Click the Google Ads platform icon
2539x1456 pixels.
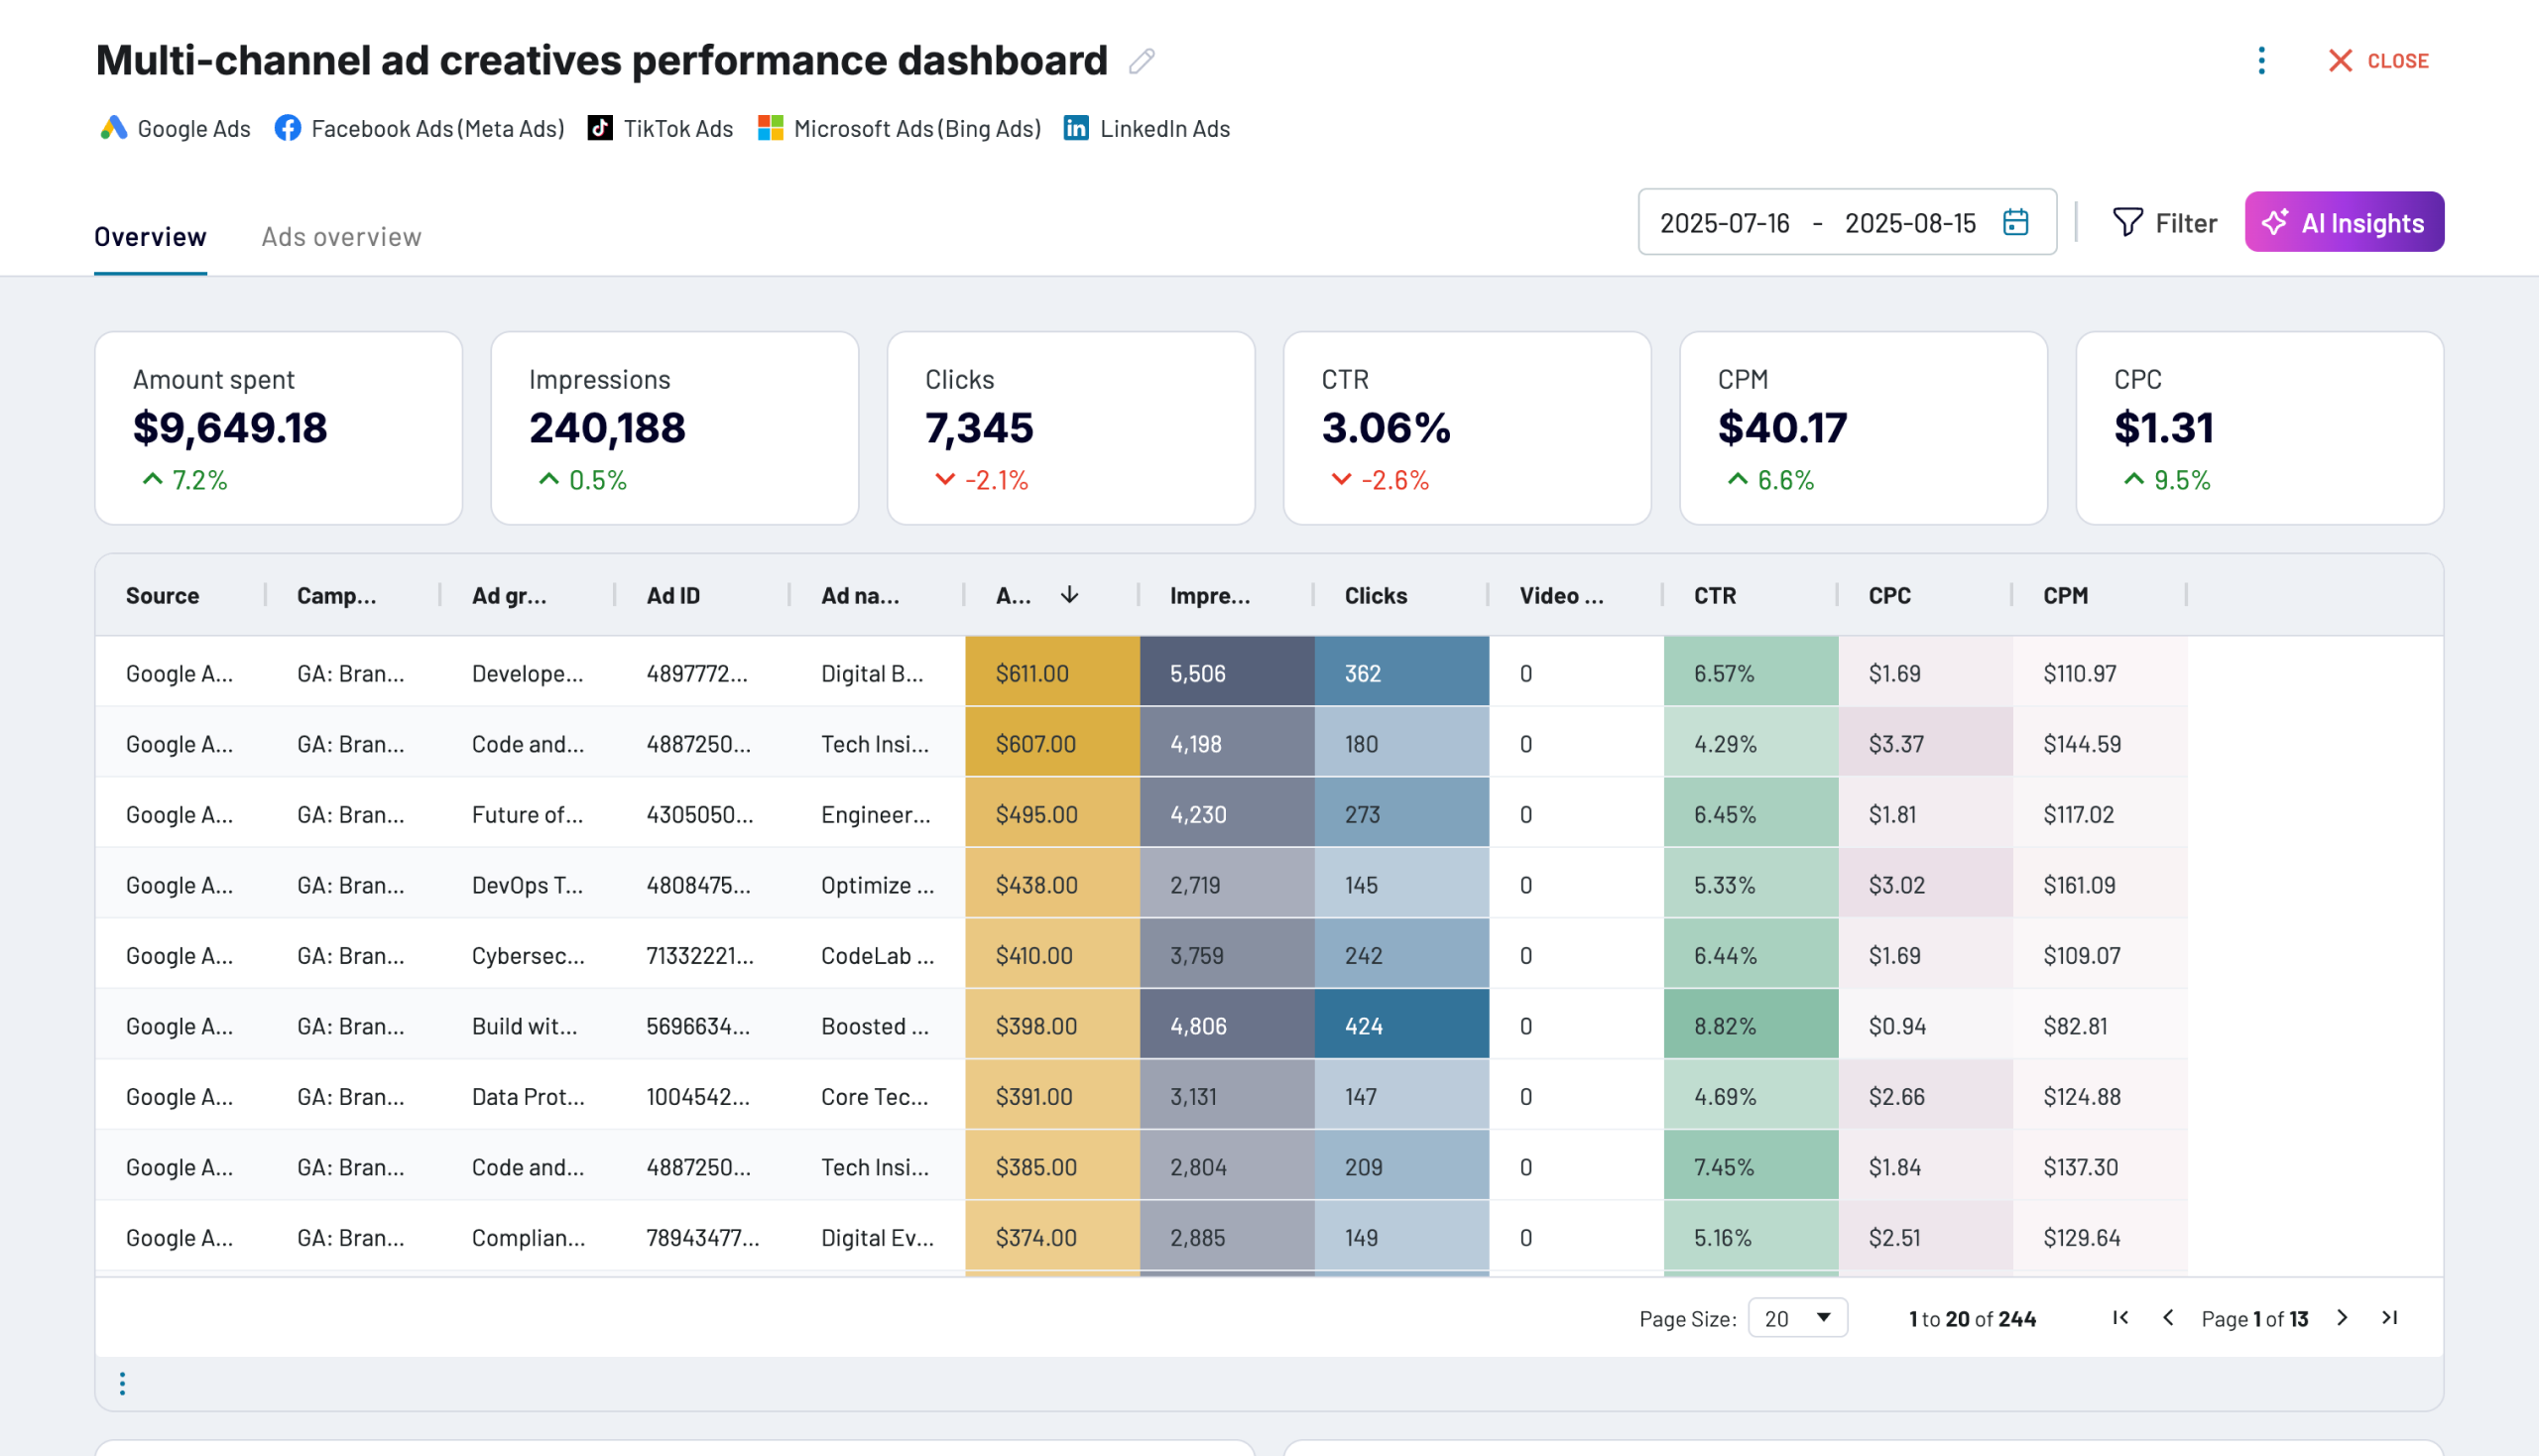click(113, 128)
